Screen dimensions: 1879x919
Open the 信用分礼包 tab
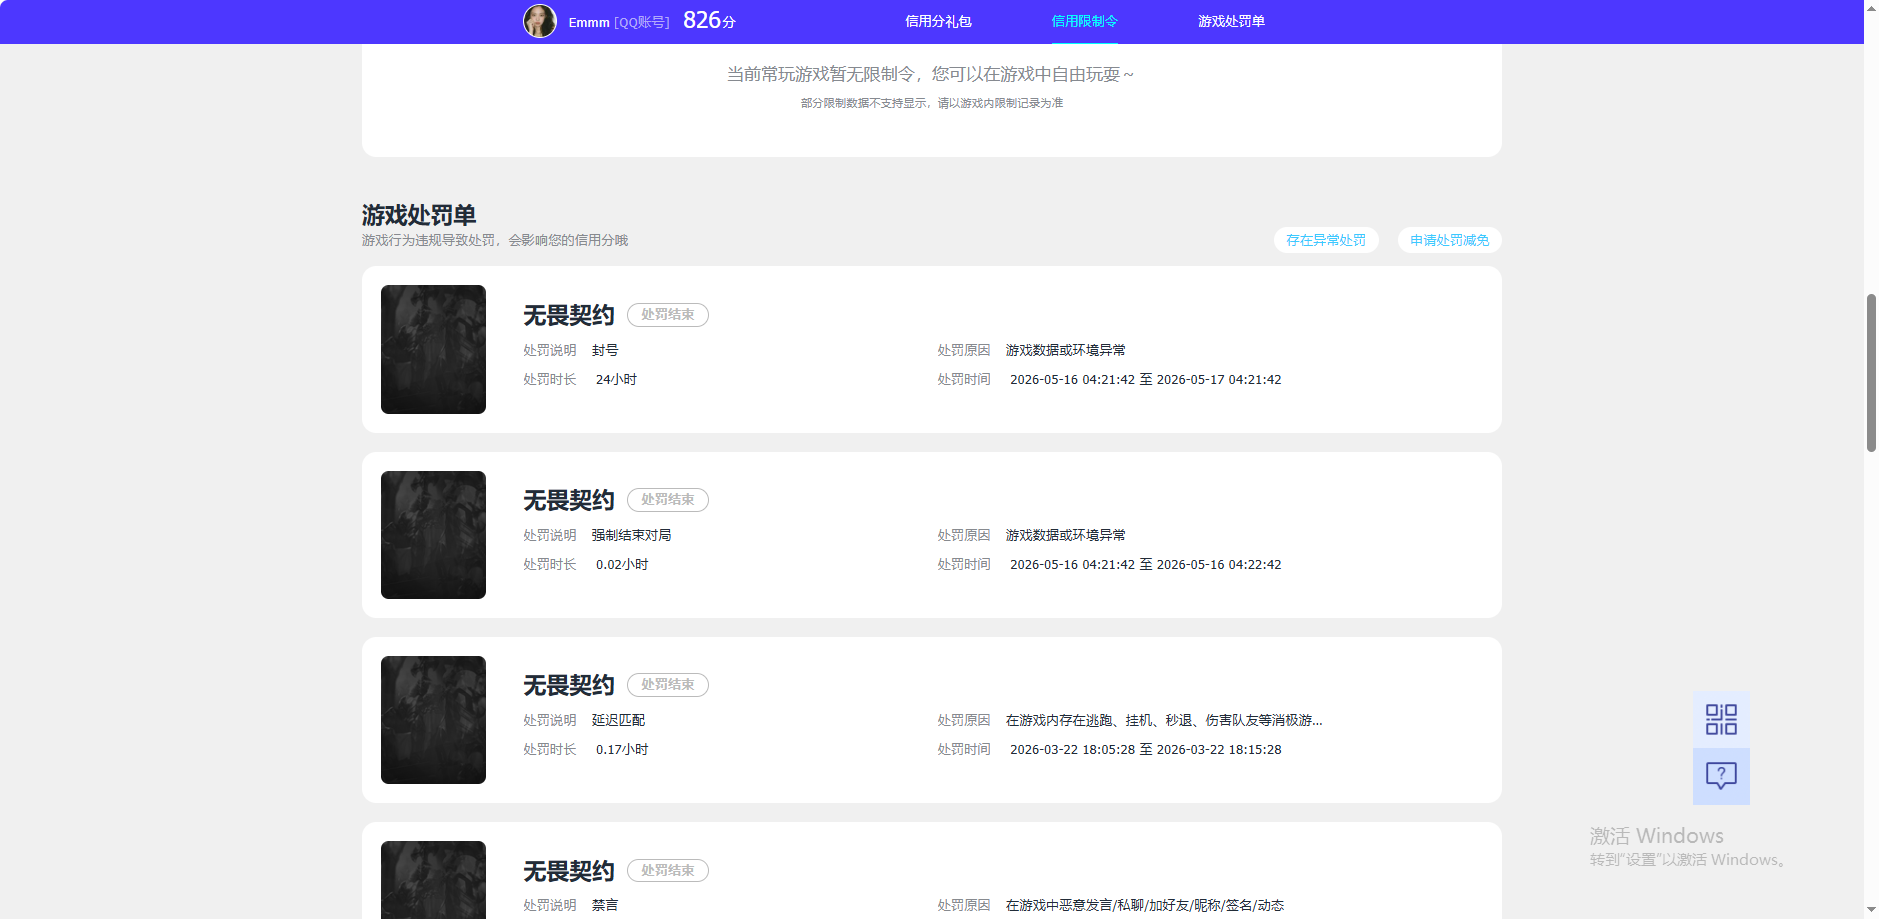coord(938,21)
